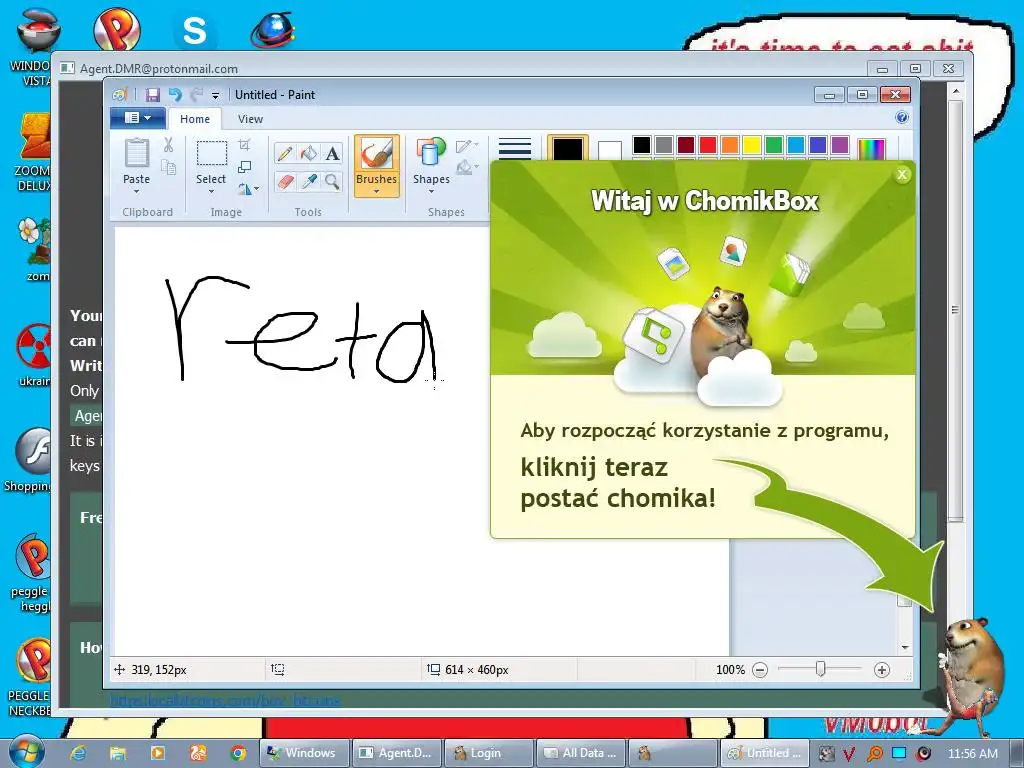Open Google Chrome from the taskbar

238,753
